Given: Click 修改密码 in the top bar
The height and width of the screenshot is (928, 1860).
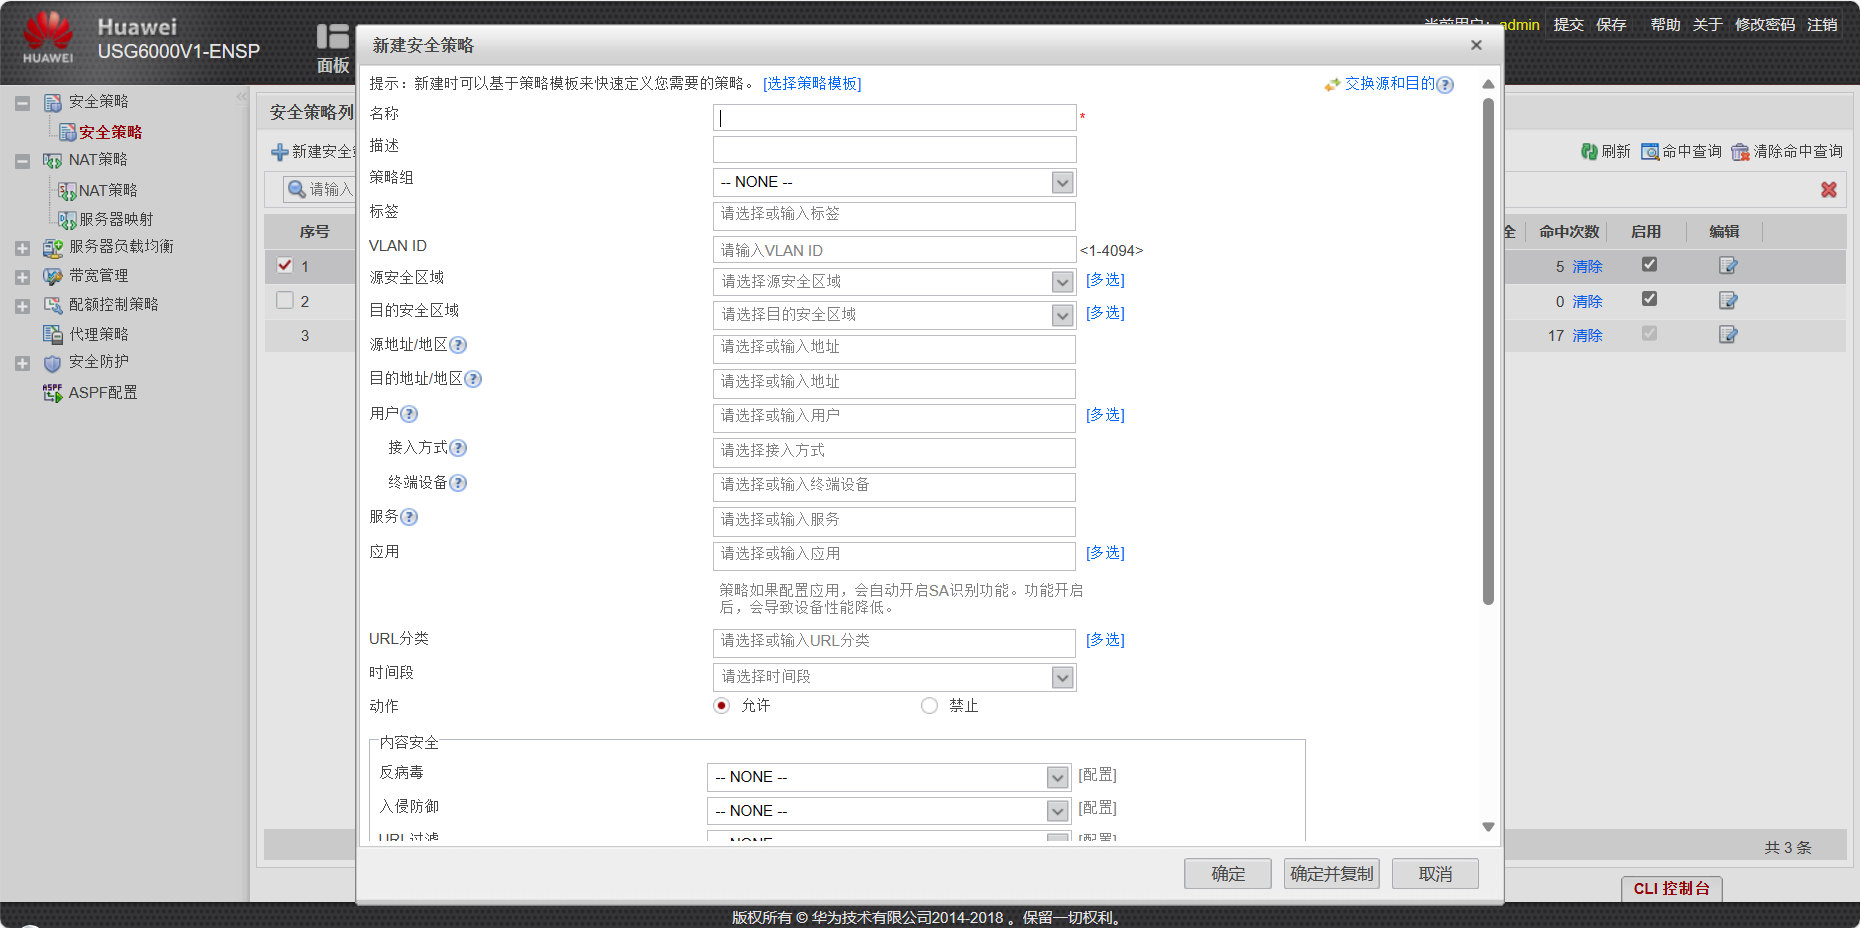Looking at the screenshot, I should [x=1766, y=25].
